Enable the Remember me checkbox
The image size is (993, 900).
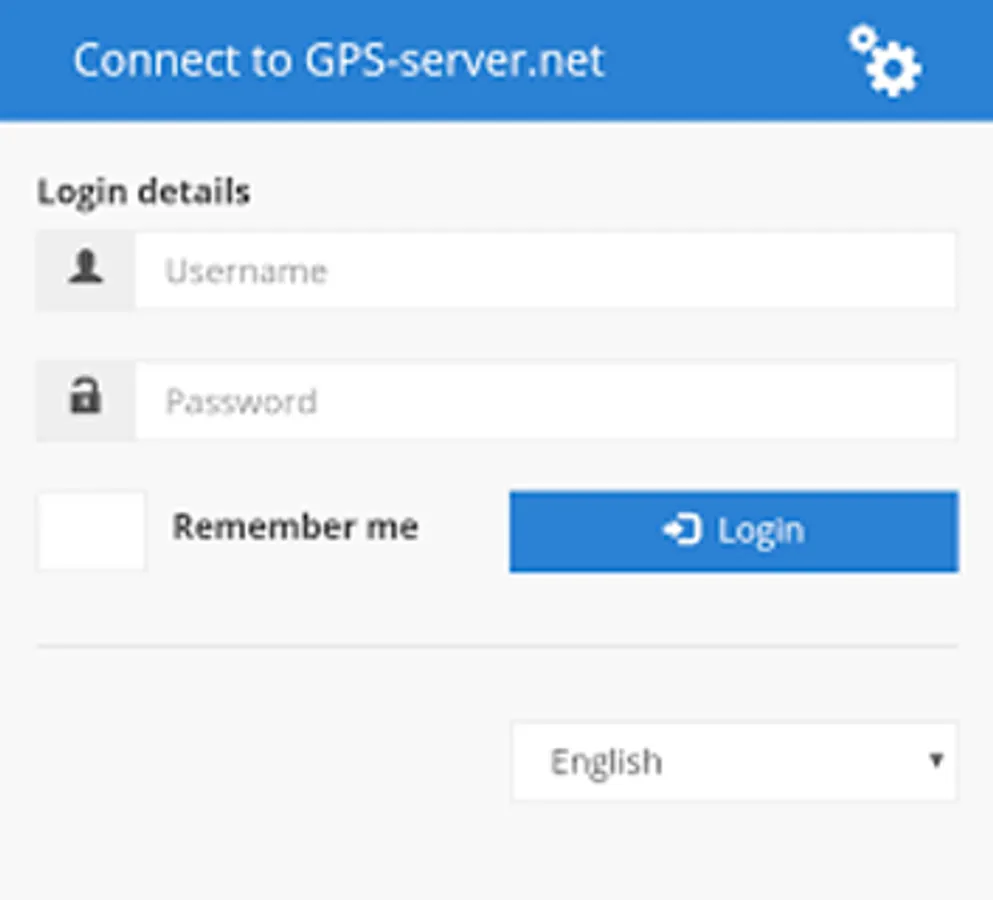click(x=91, y=531)
